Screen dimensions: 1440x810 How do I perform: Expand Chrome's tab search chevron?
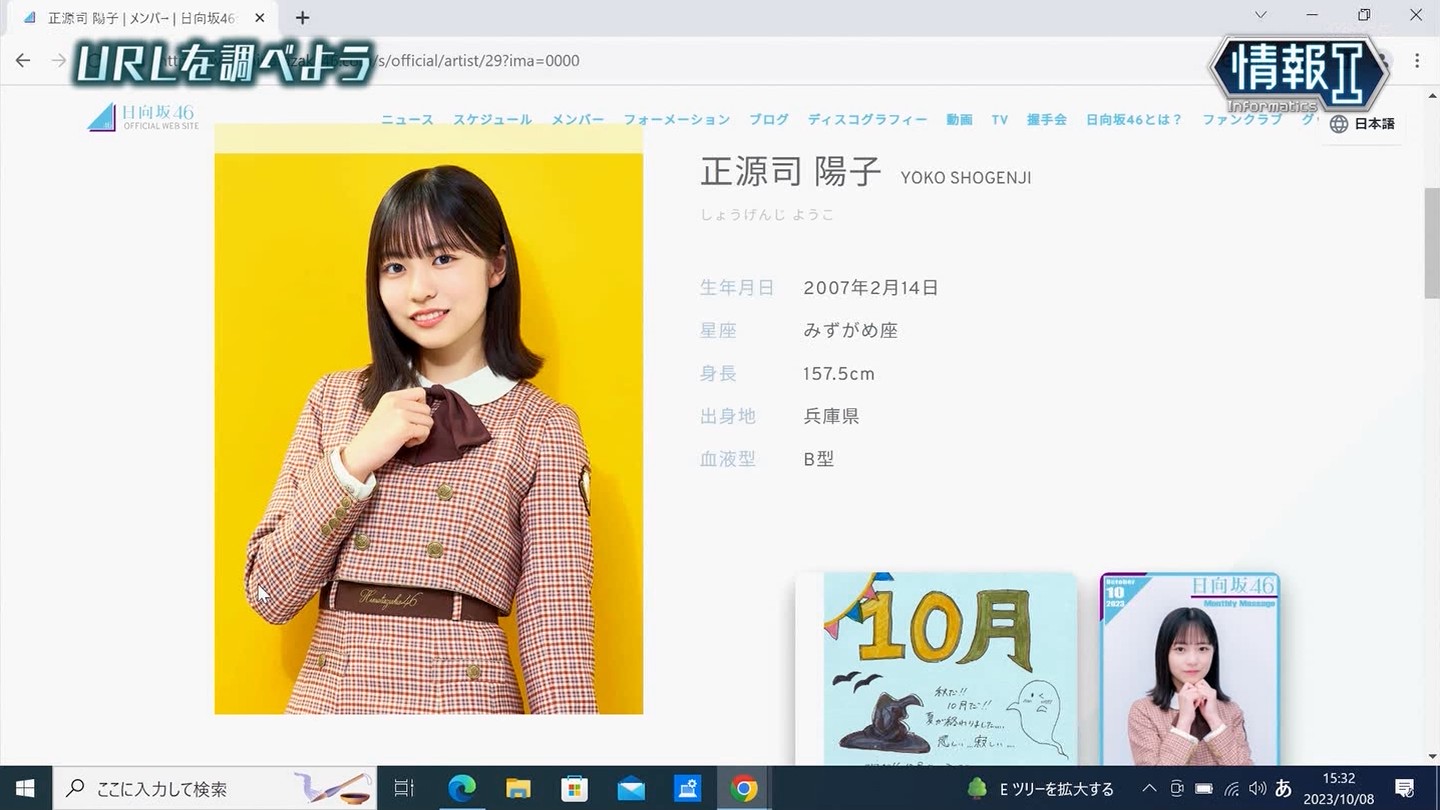click(1260, 16)
